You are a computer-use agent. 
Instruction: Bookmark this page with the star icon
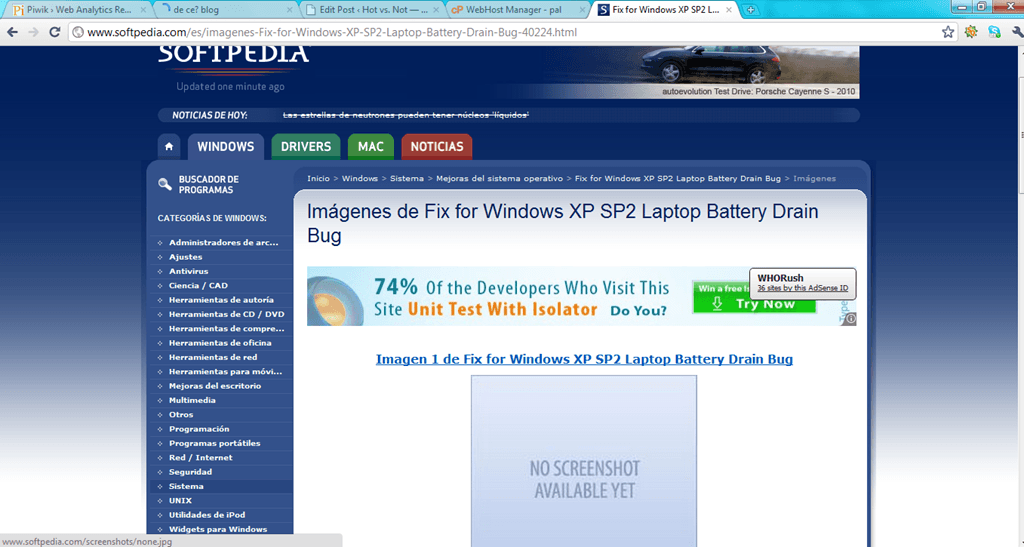coord(948,32)
